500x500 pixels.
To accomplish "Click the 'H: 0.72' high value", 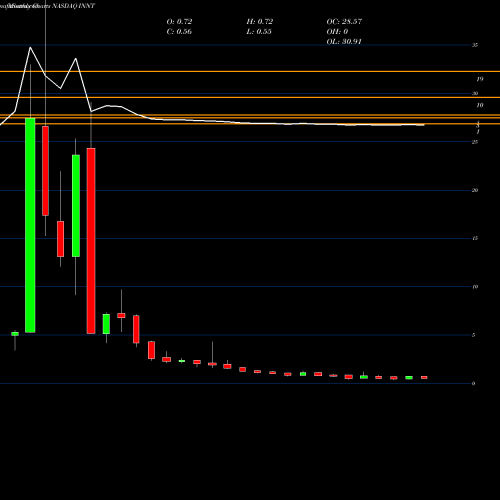I will click(x=260, y=22).
